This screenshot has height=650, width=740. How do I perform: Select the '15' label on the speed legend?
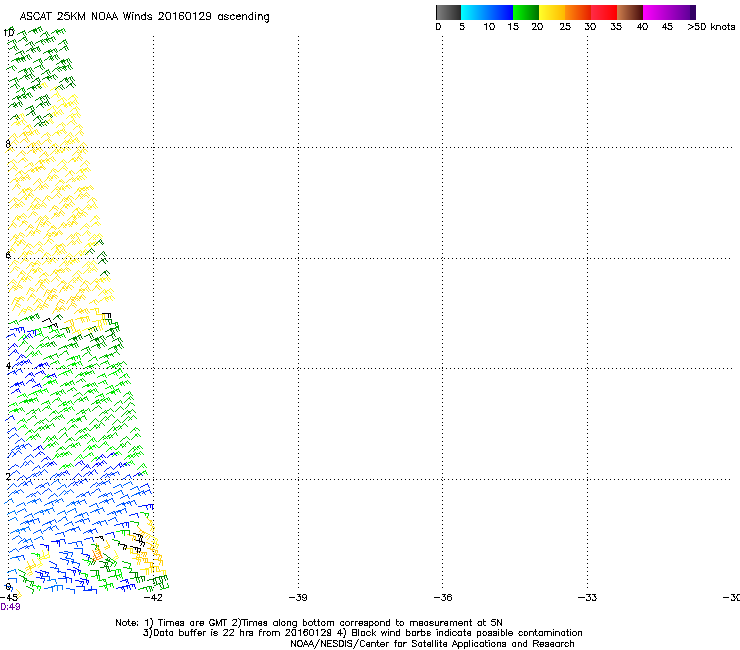coord(513,27)
